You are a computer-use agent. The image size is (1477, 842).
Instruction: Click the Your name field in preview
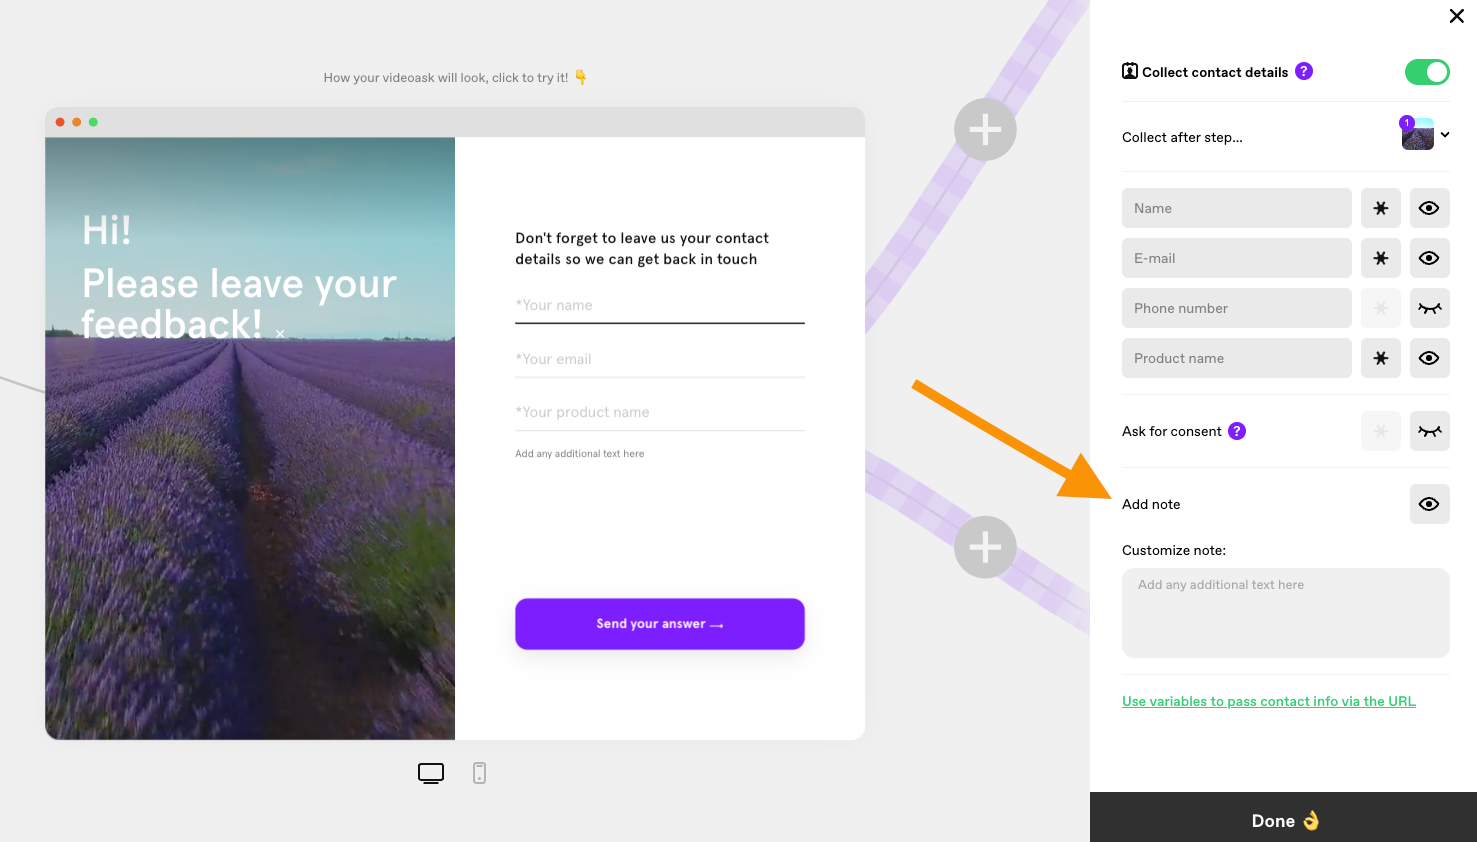(x=660, y=306)
